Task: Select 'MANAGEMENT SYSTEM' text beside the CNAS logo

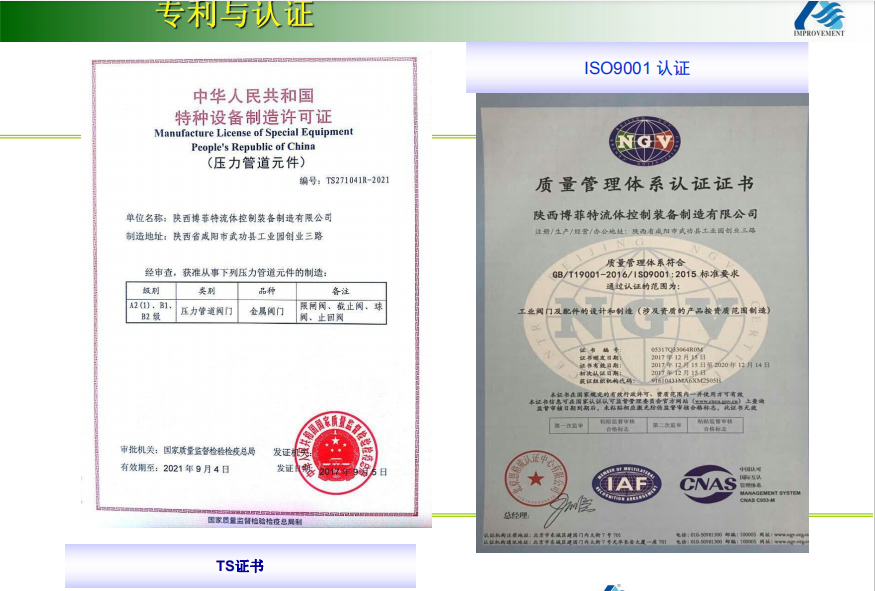Action: (770, 493)
